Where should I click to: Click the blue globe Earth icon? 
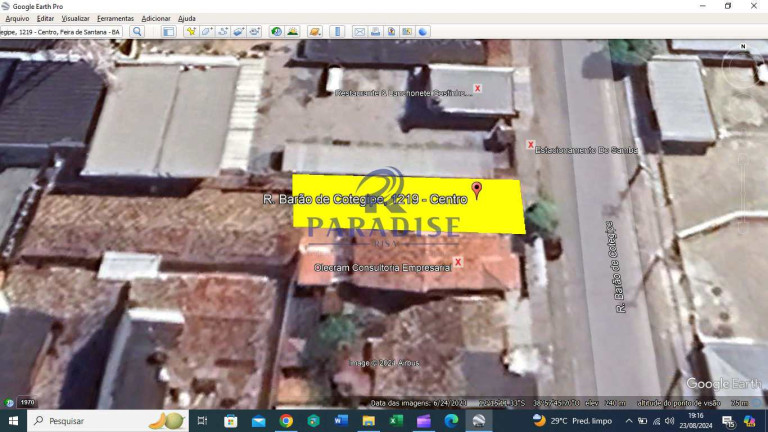(423, 32)
